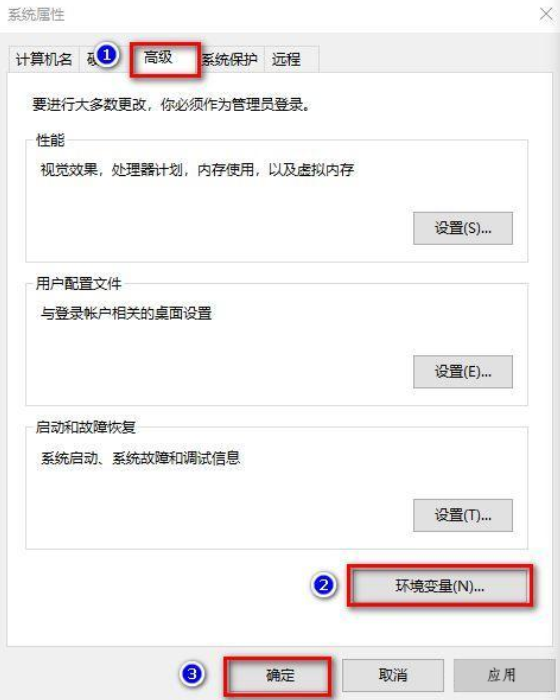
Task: Open startup and recovery 设置(T)... button
Action: pyautogui.click(x=463, y=516)
